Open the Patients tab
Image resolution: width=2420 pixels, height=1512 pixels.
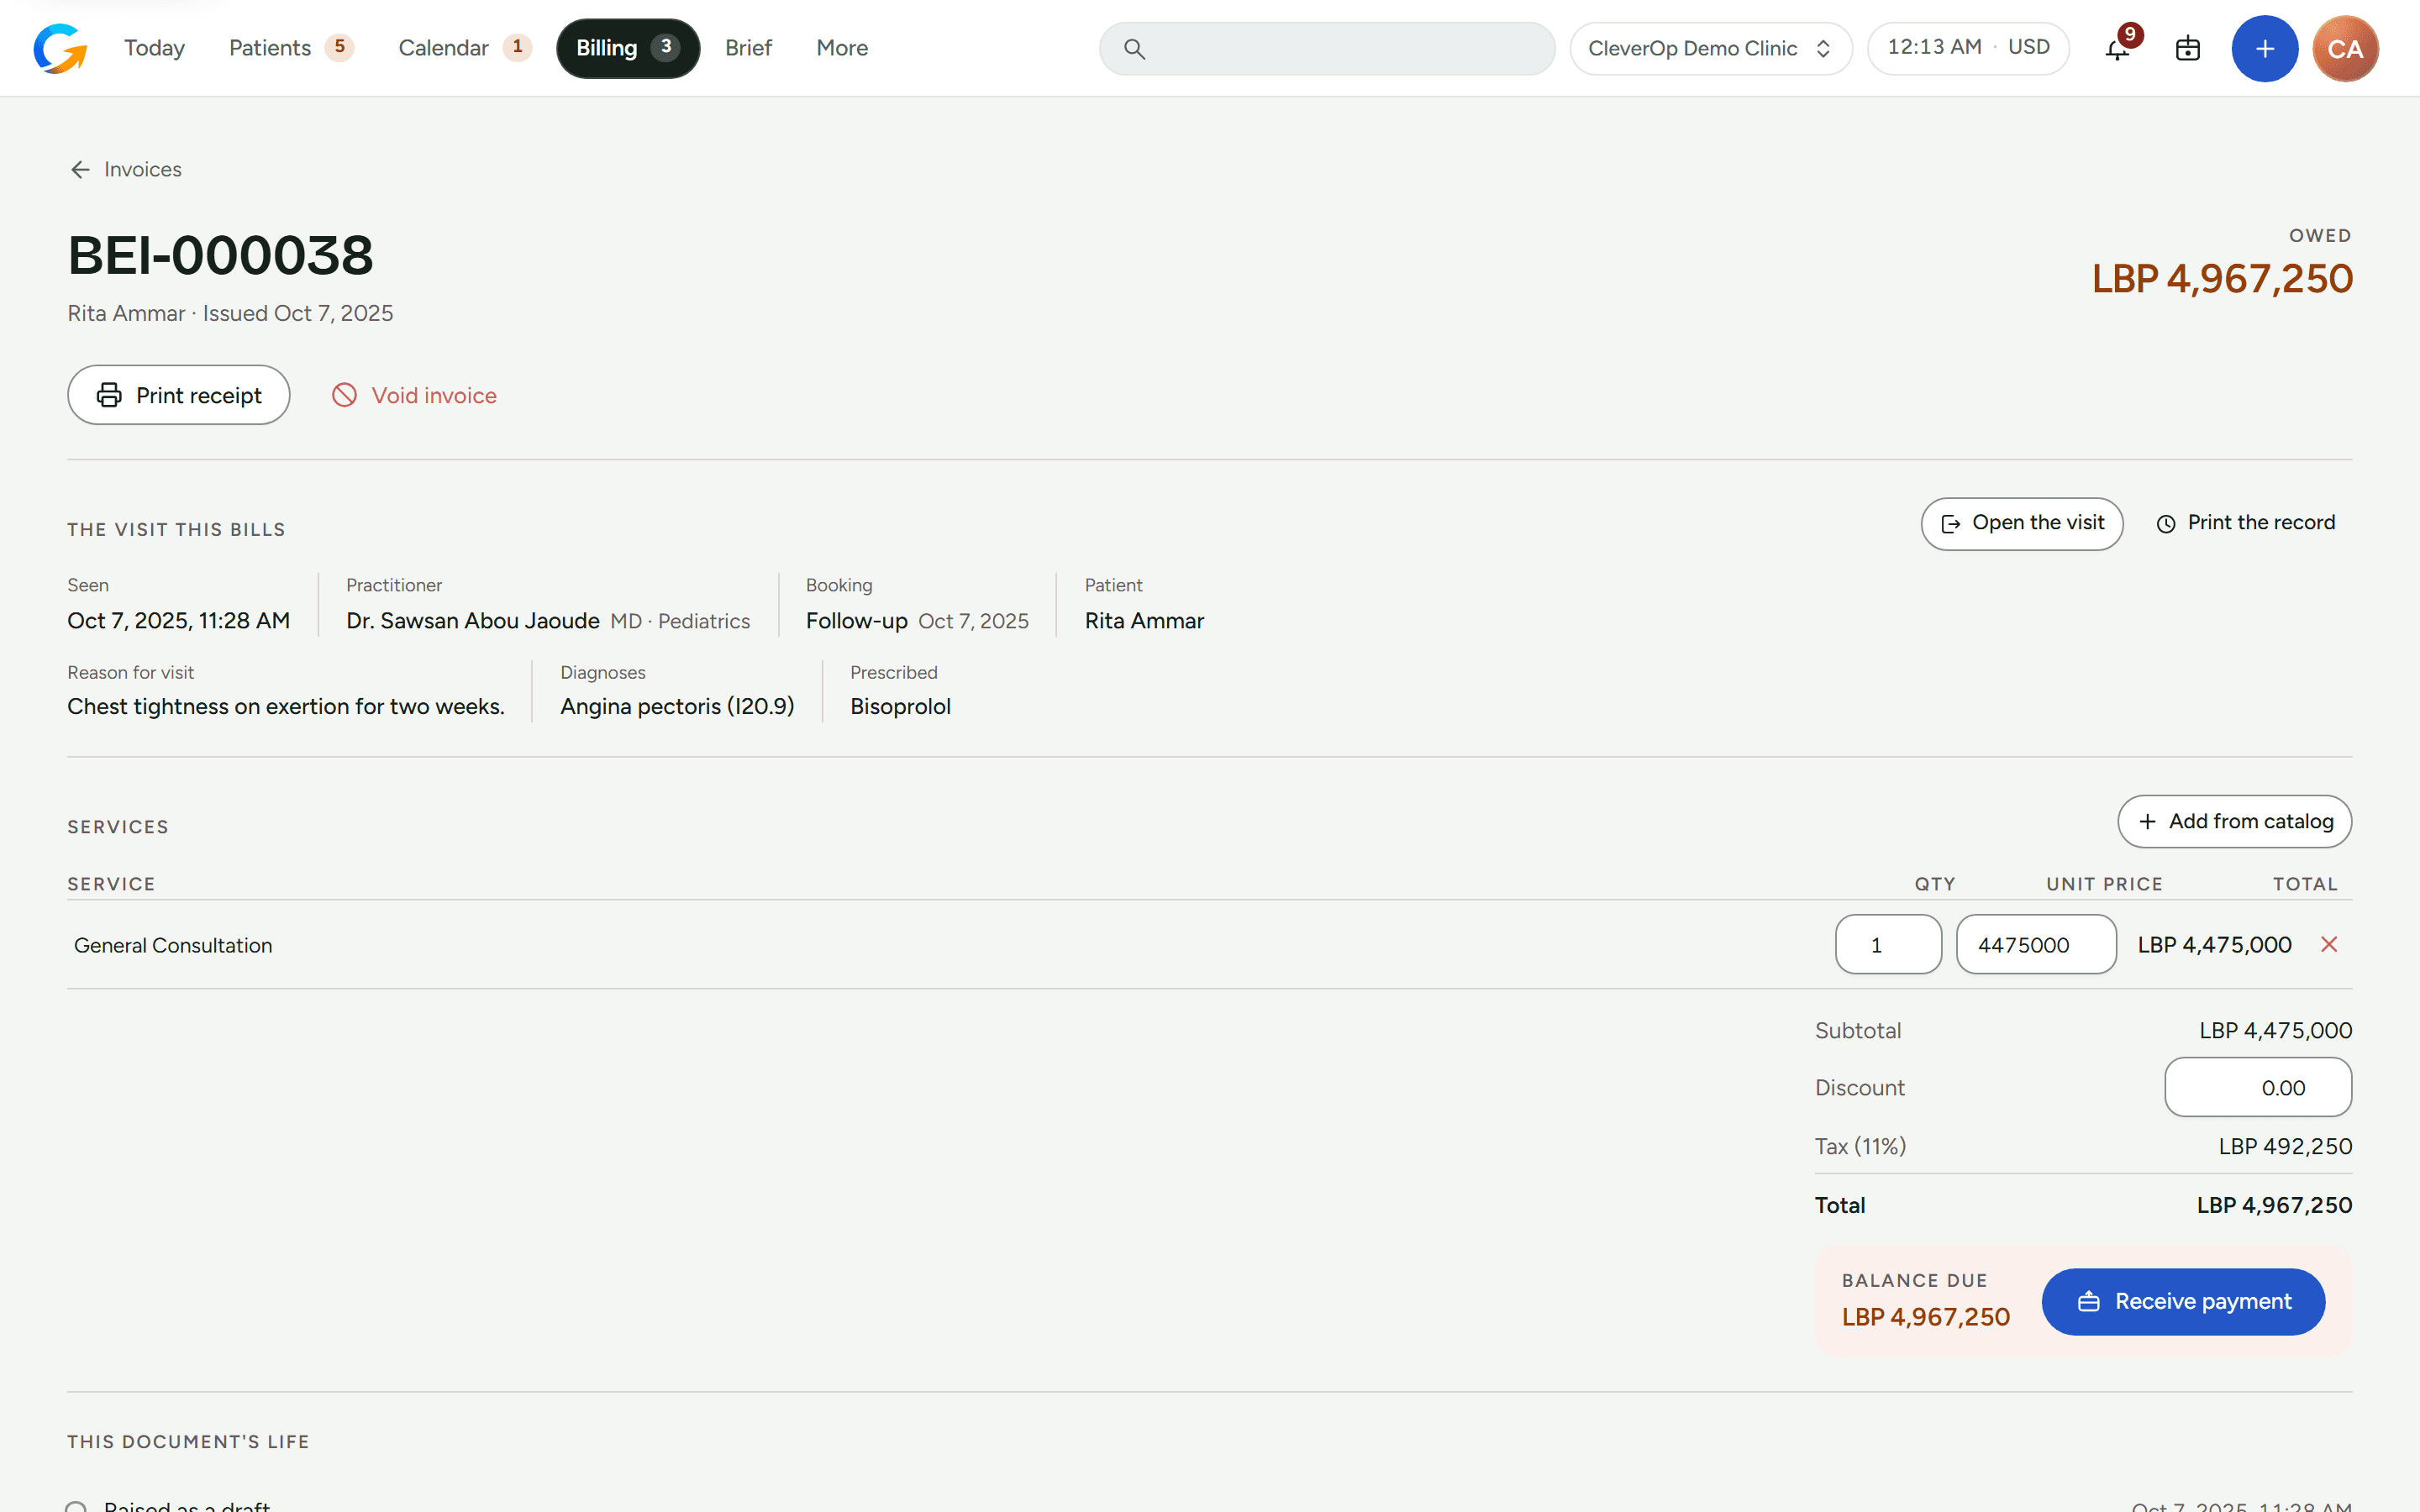[x=290, y=48]
